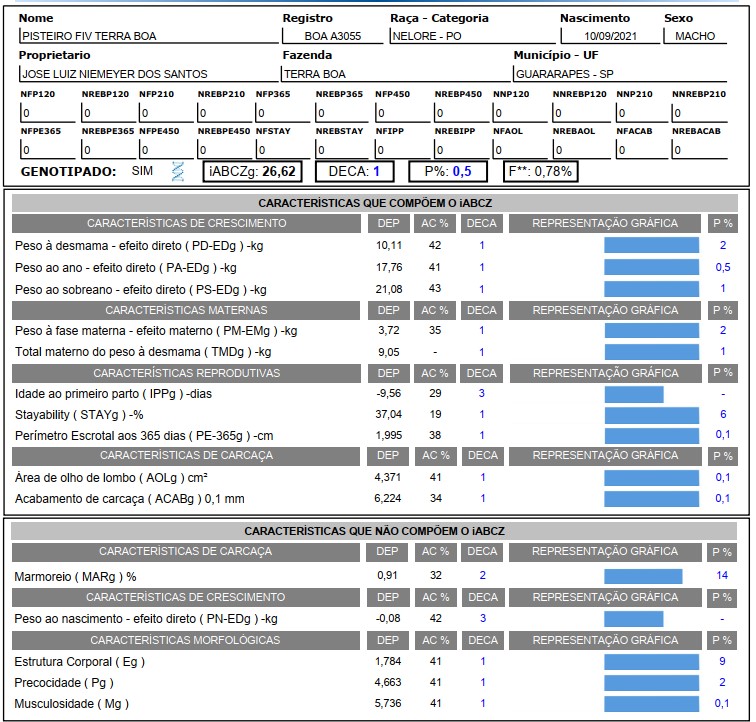The height and width of the screenshot is (722, 756).
Task: Click the blue bar for Peso à desmama
Action: pos(651,245)
